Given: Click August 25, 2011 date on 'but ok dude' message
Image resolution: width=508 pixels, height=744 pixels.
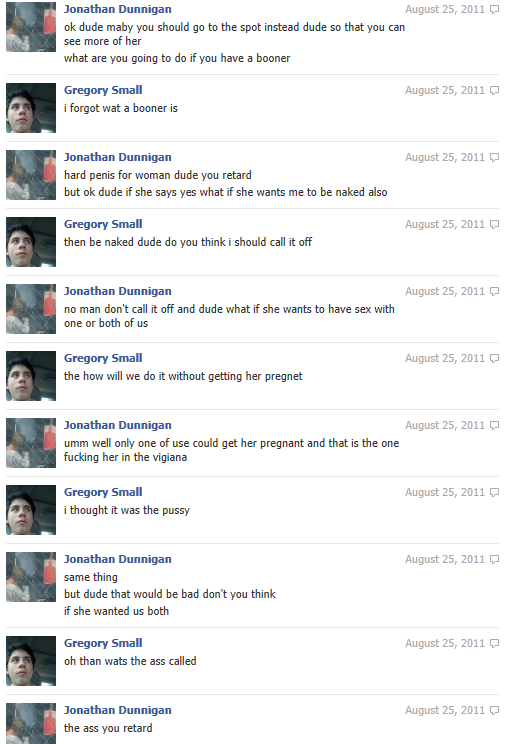Looking at the screenshot, I should (444, 158).
